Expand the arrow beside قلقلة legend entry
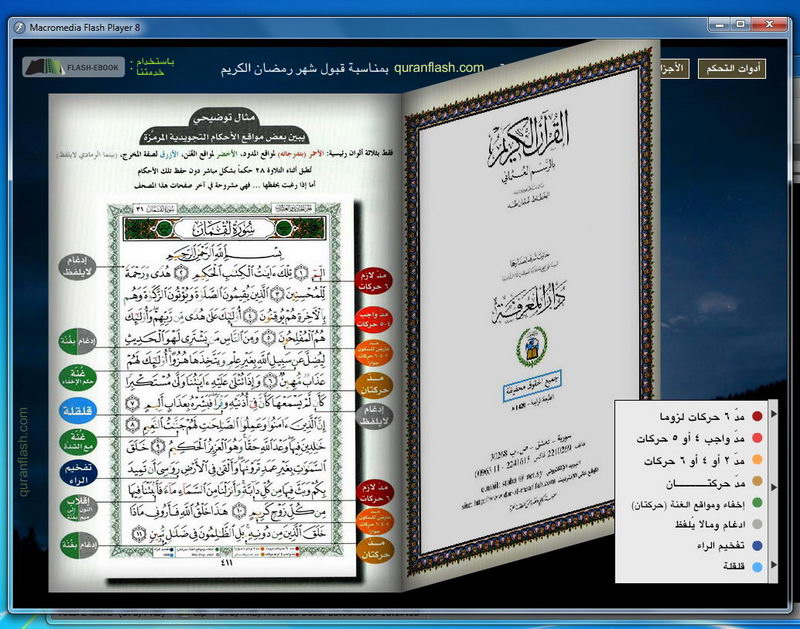This screenshot has width=800, height=629. coord(774,564)
